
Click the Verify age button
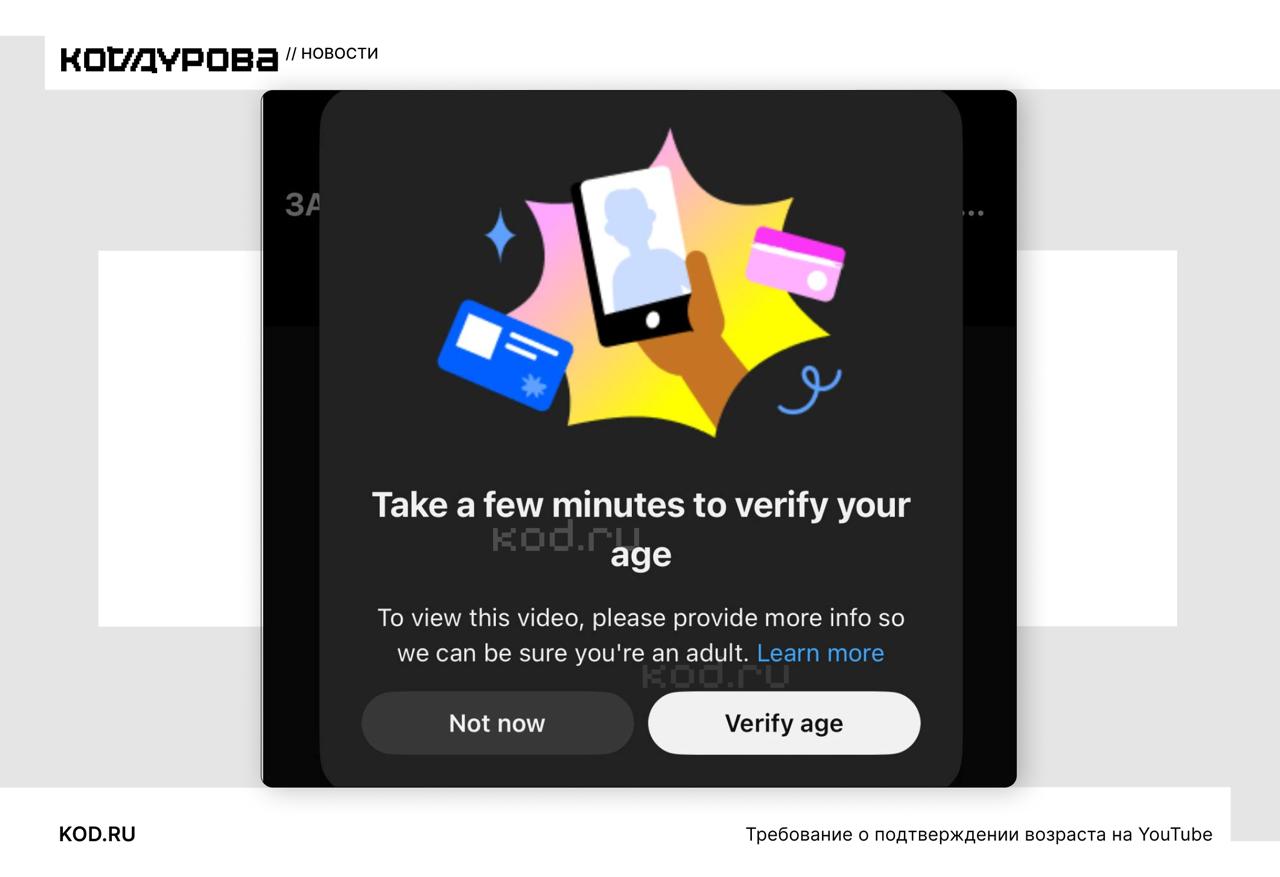pyautogui.click(x=783, y=723)
